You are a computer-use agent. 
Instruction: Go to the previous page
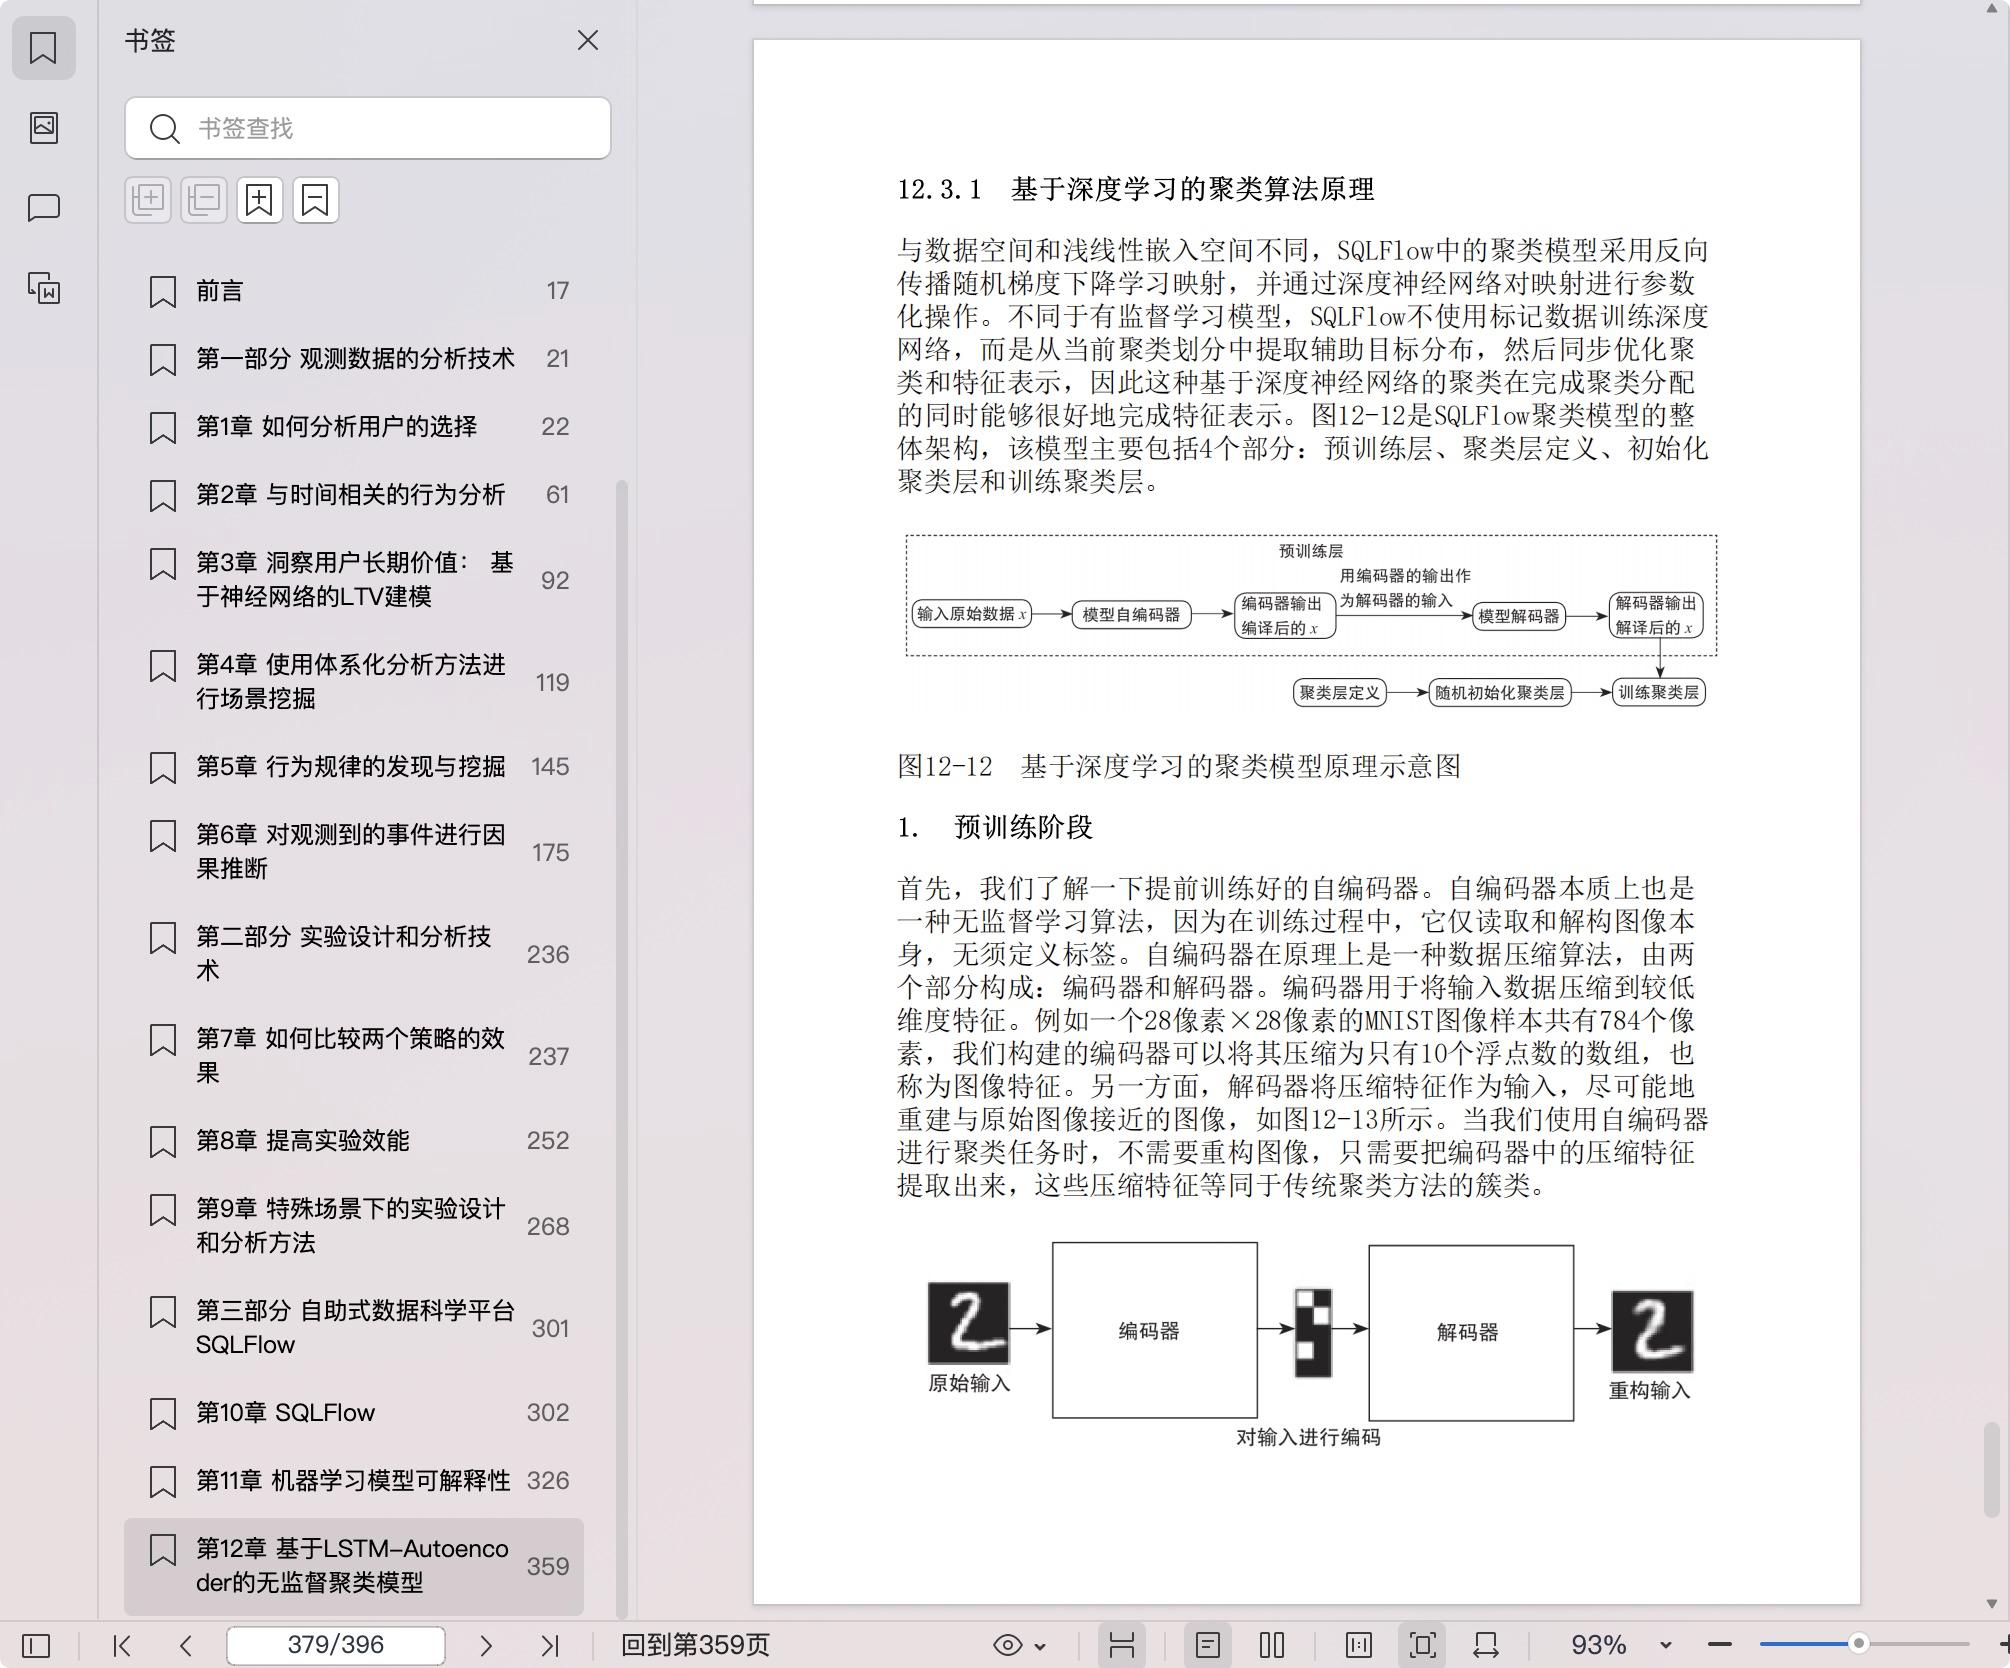coord(186,1645)
